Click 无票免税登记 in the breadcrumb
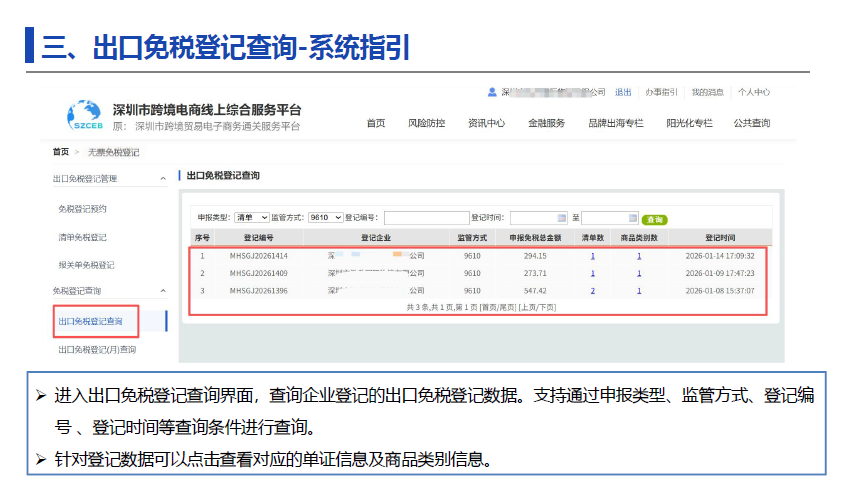The height and width of the screenshot is (487, 842). click(x=113, y=152)
